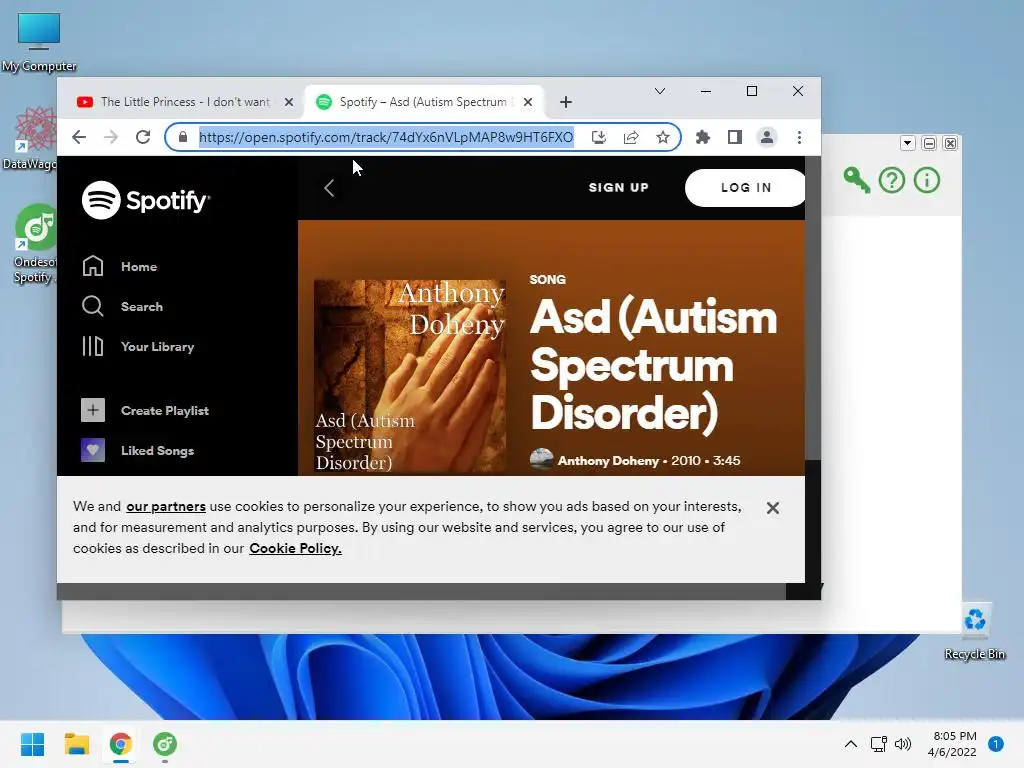1024x768 pixels.
Task: Click the green key icon in Ondesoft window
Action: click(856, 180)
